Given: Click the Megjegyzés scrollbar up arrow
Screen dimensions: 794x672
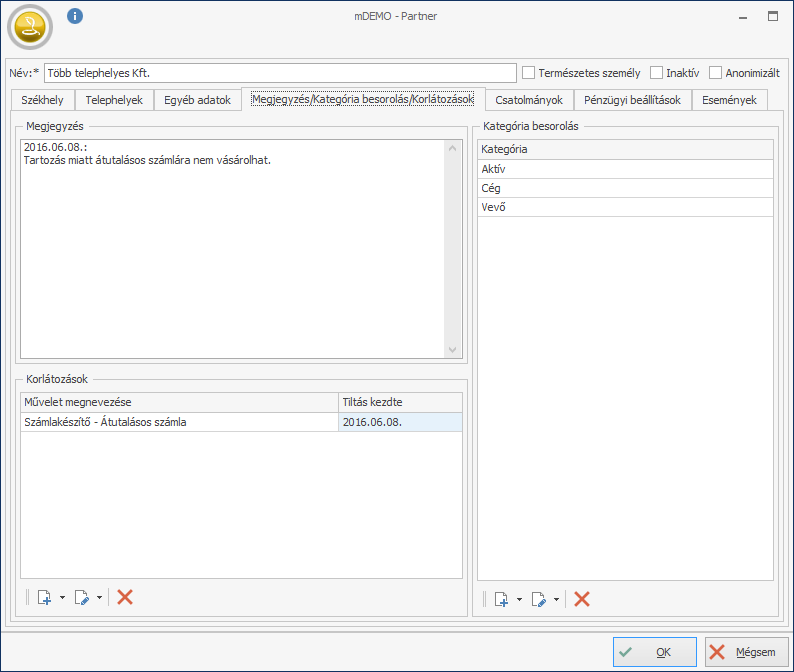Looking at the screenshot, I should (453, 148).
